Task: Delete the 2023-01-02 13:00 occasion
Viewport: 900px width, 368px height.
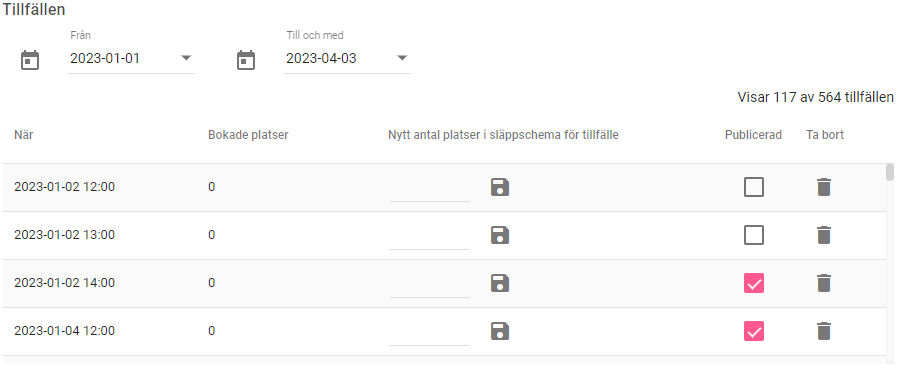Action: click(x=824, y=235)
